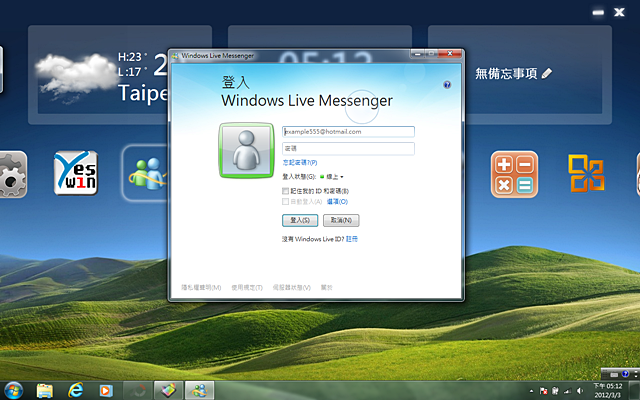
Task: Open the 選項 options link
Action: tap(337, 202)
